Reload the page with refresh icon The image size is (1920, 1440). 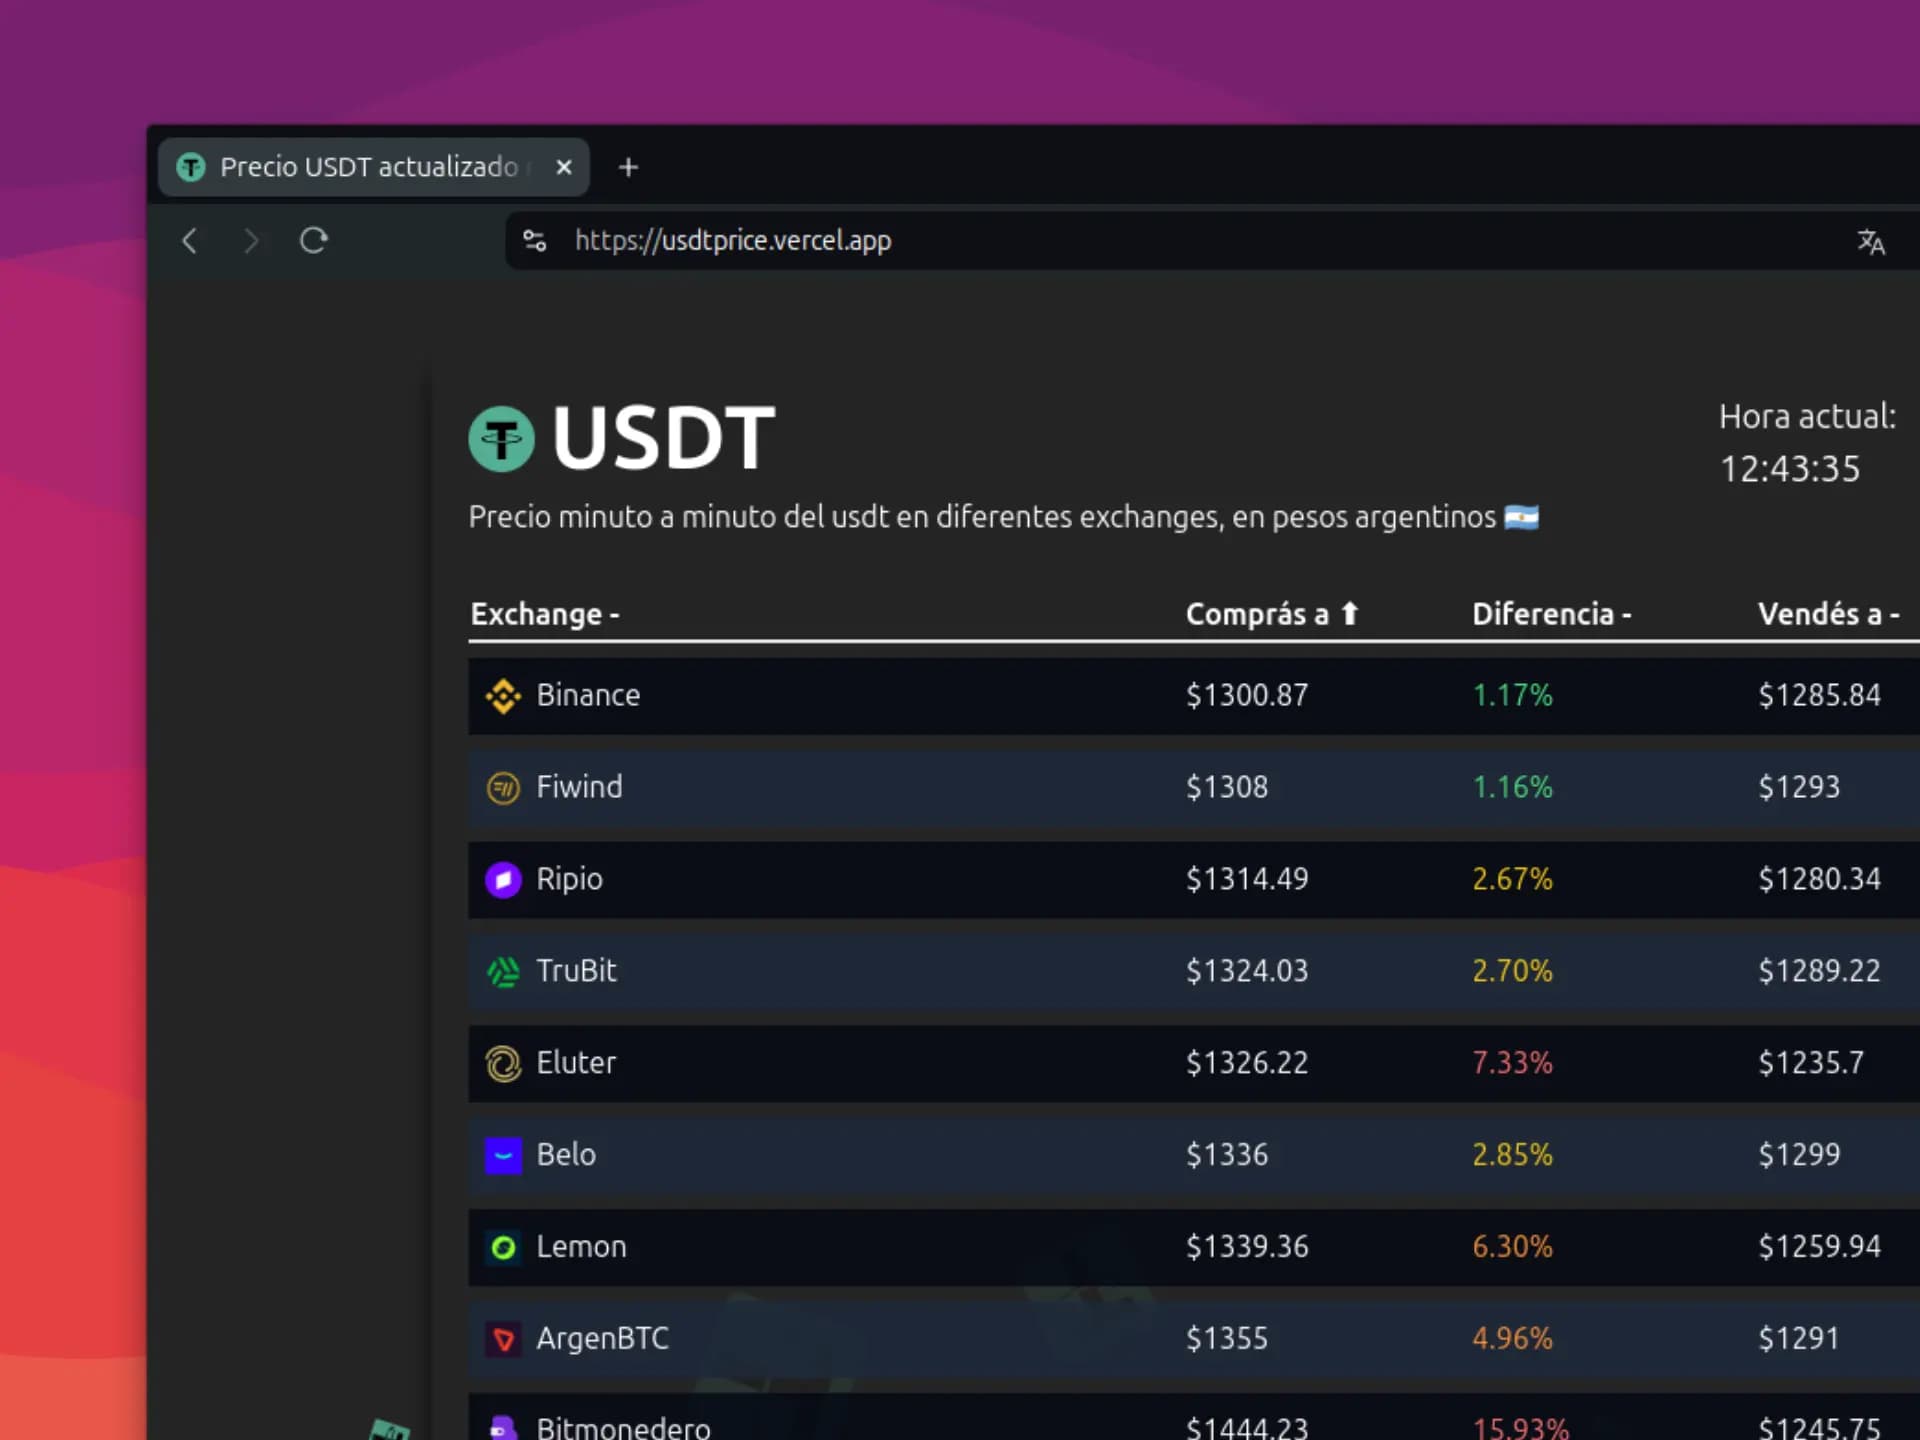314,240
